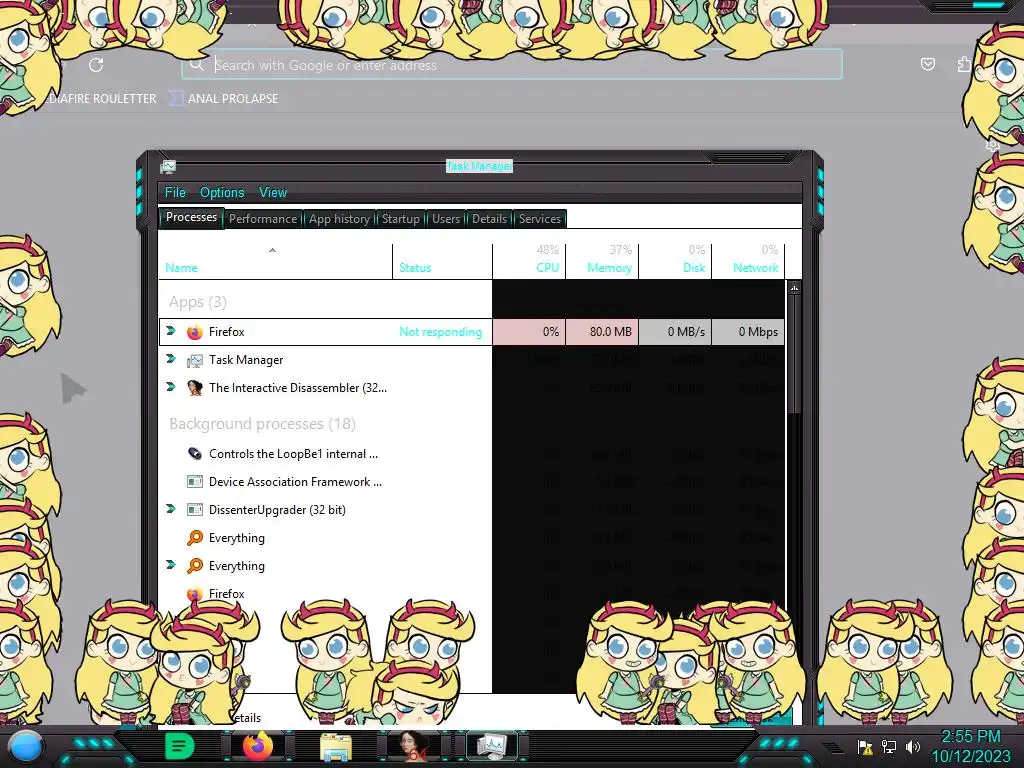
Task: Open the ROULETTER bookmark in Firefox
Action: (98, 99)
